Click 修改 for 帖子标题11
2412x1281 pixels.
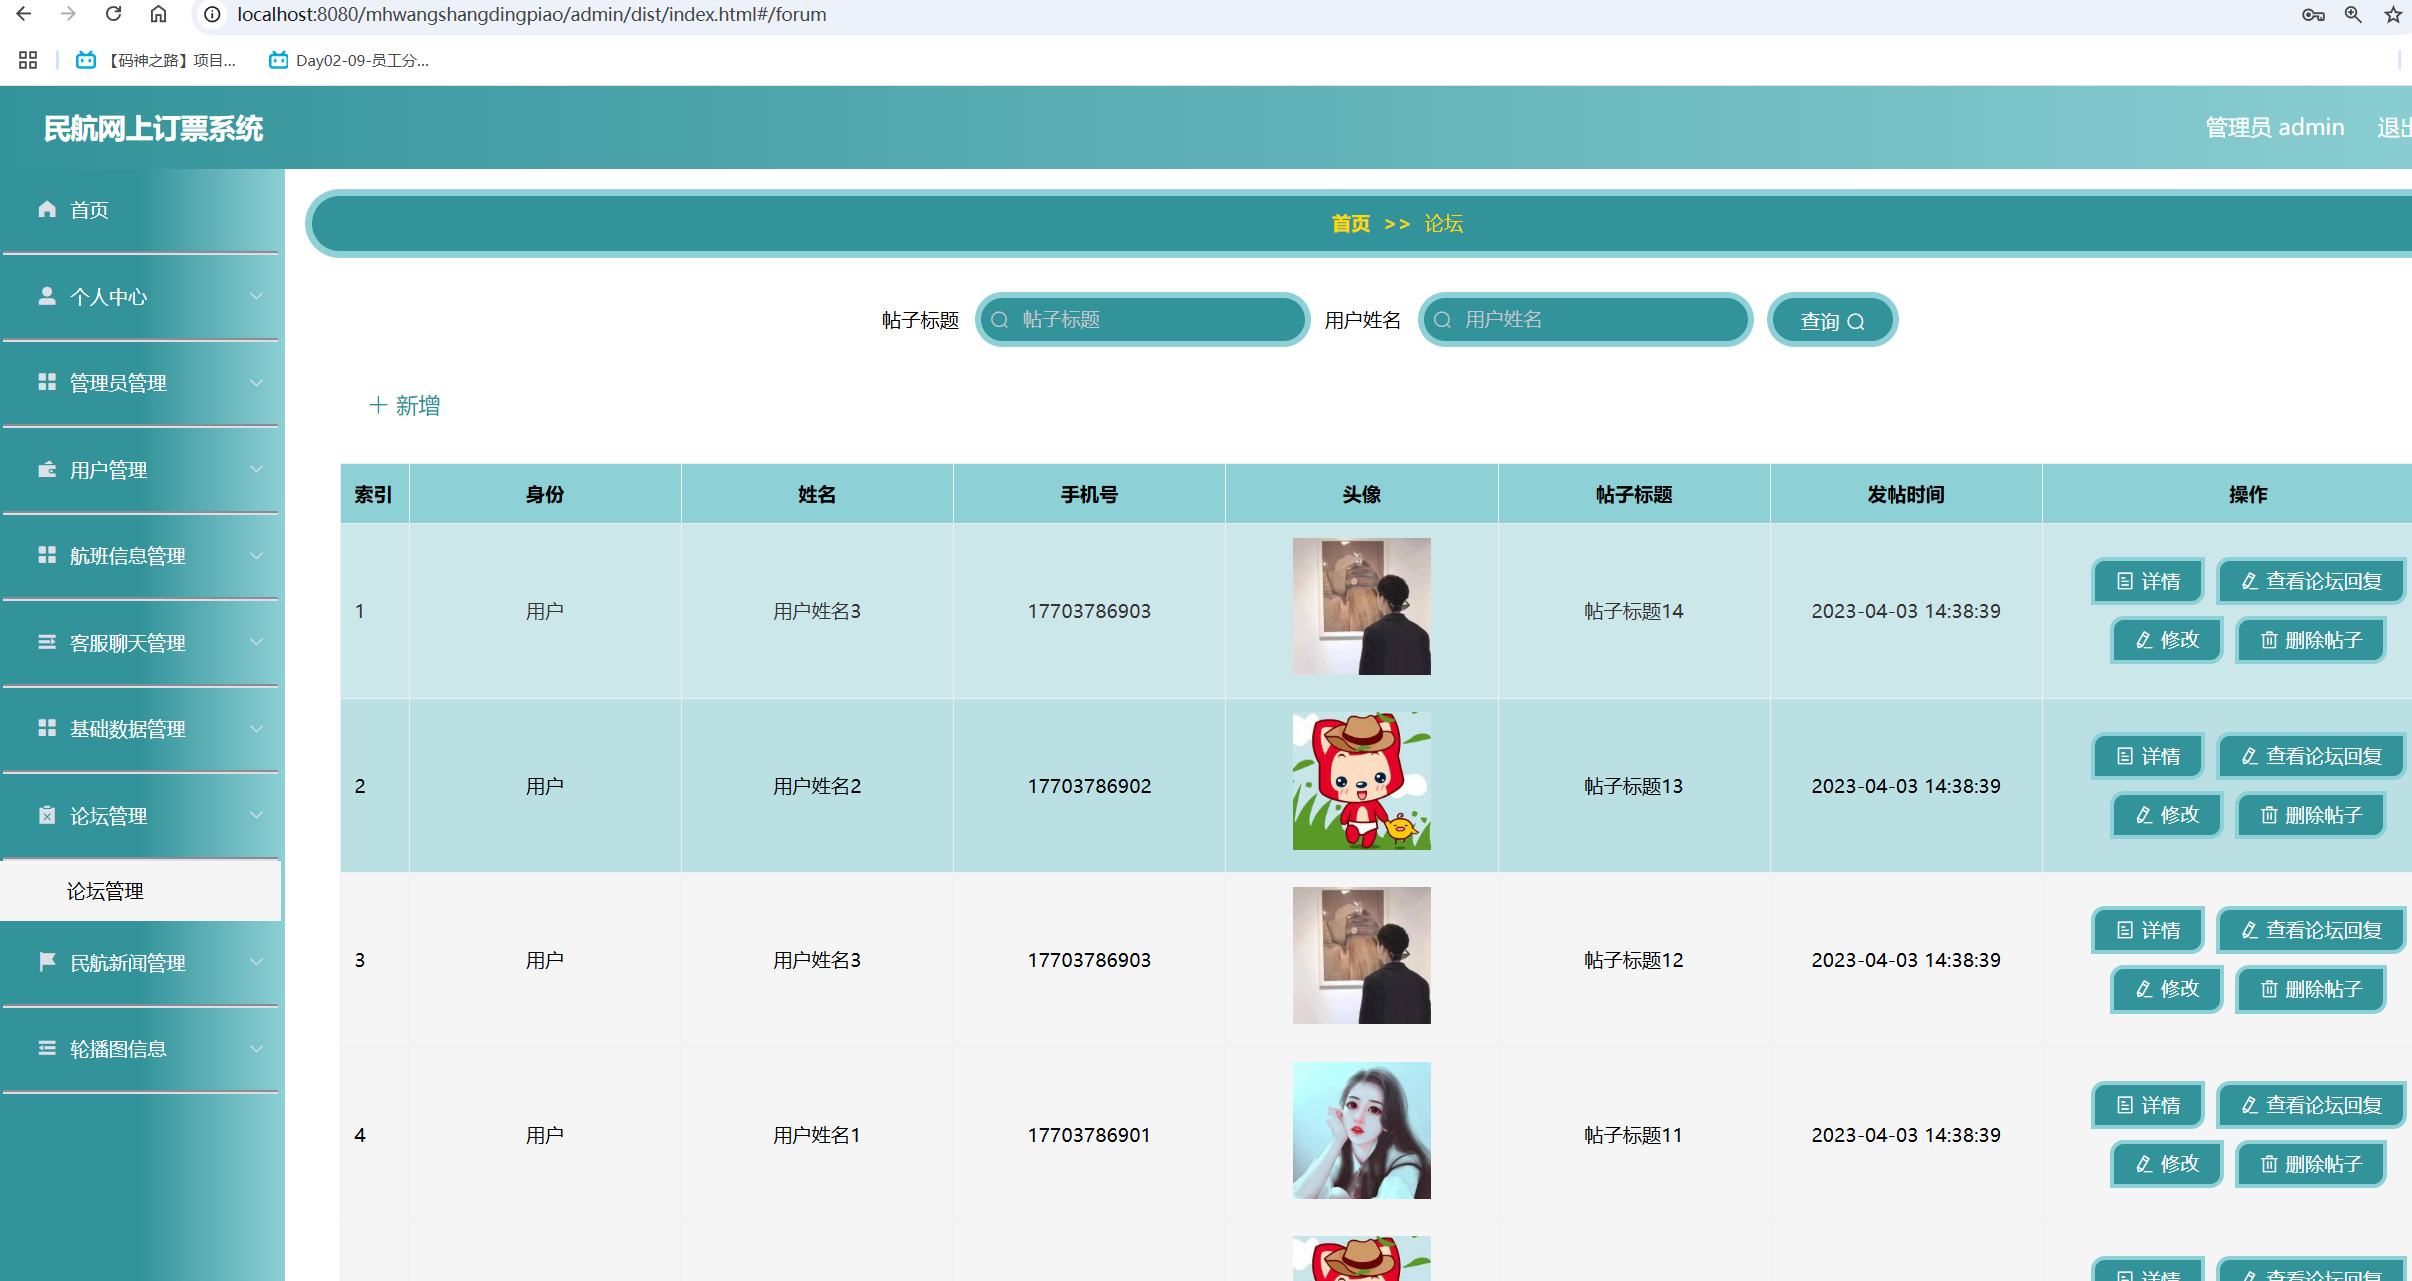(x=2167, y=1164)
